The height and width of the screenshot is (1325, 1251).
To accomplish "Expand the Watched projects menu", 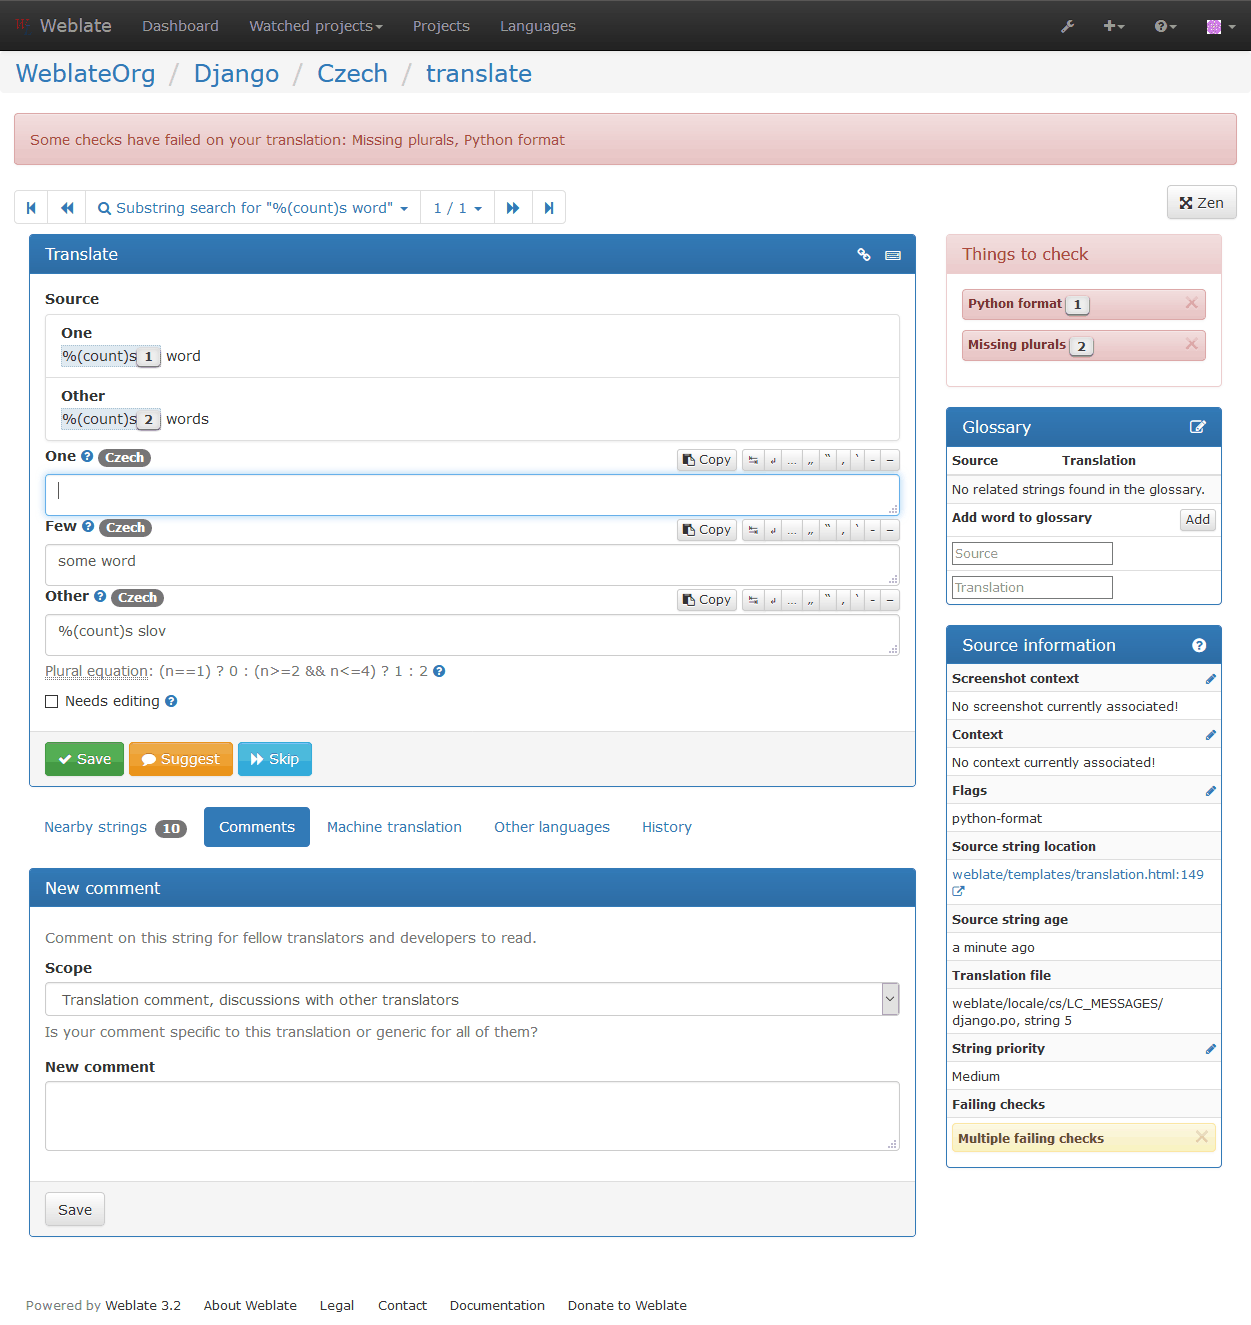I will click(x=316, y=26).
